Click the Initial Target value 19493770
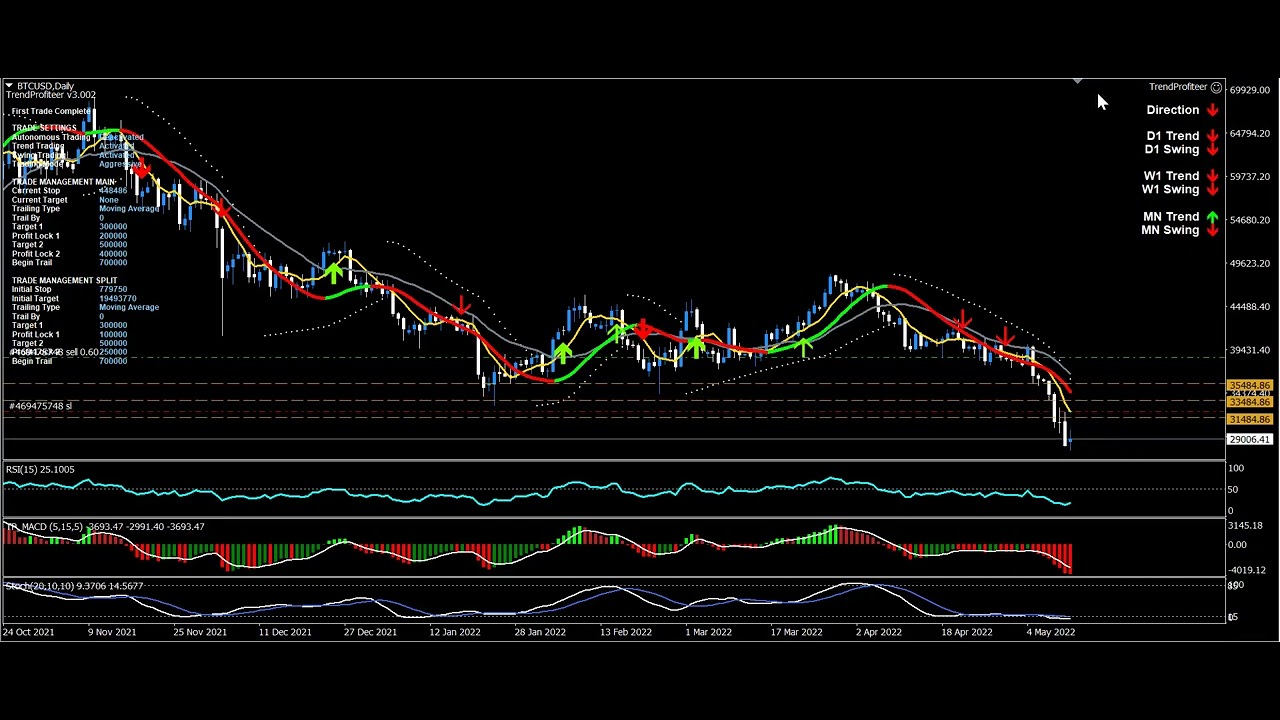 118,299
